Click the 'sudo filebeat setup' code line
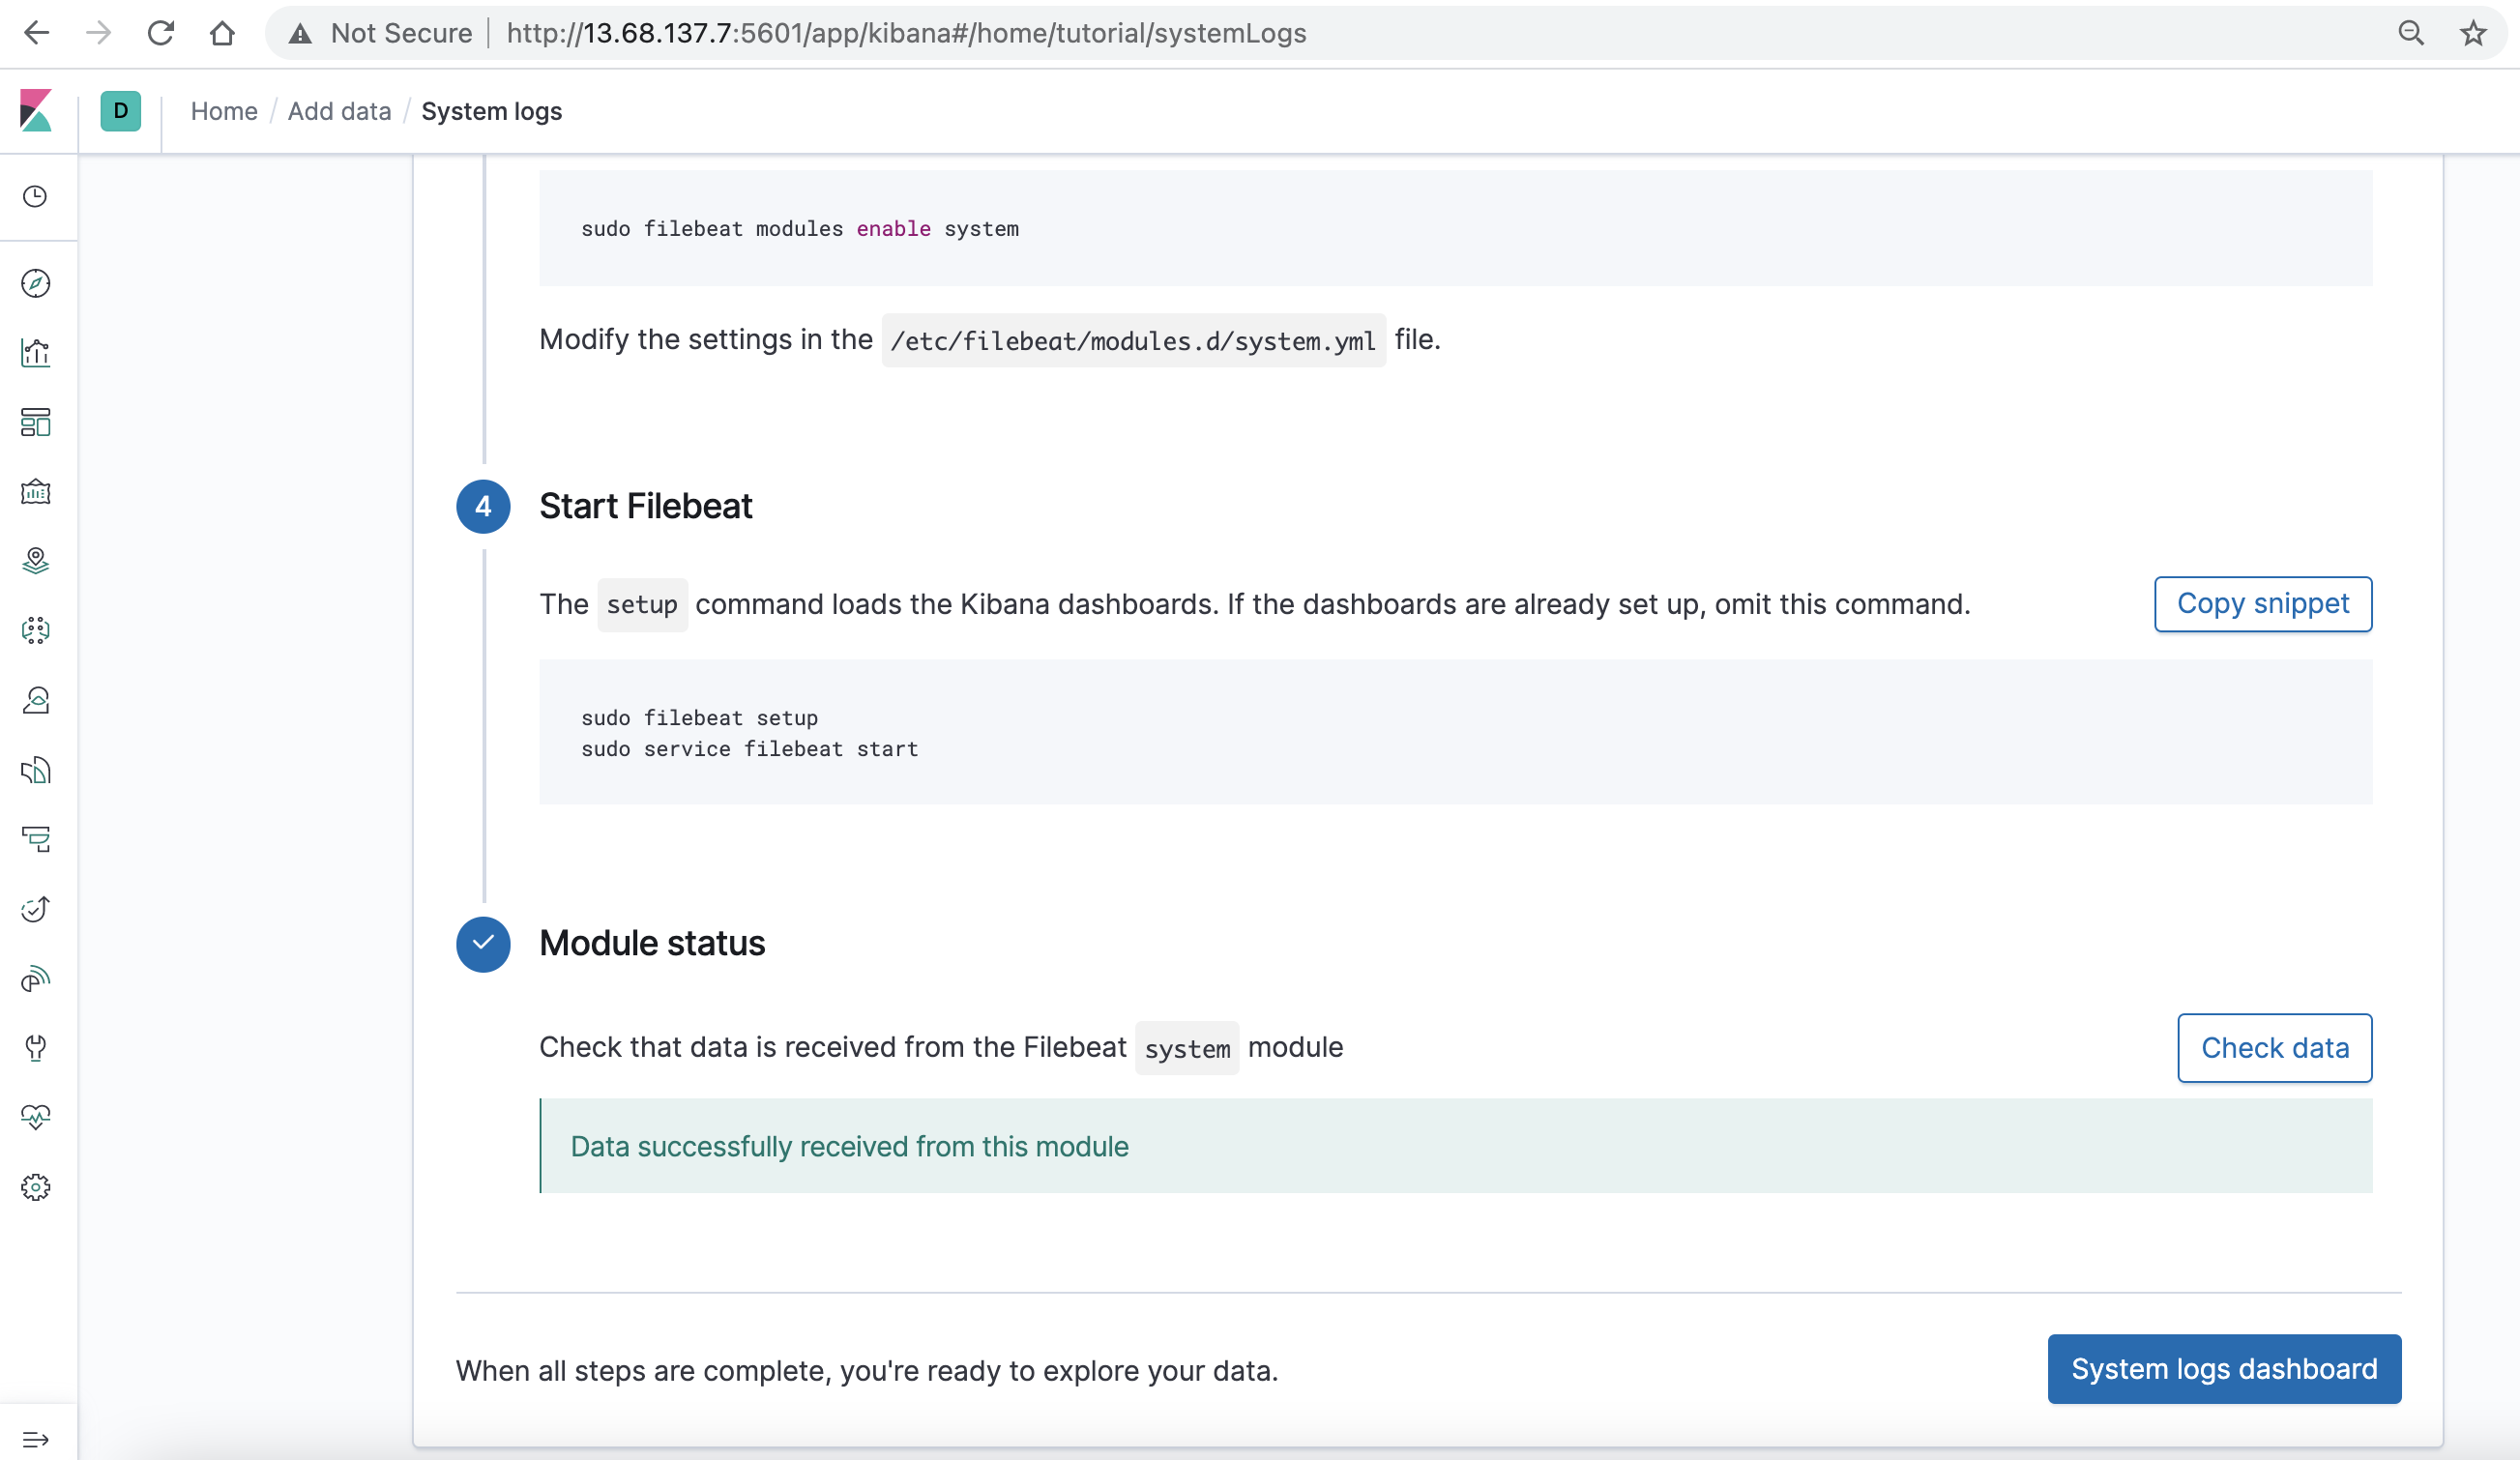Screen dimensions: 2520x1460 click(699, 718)
